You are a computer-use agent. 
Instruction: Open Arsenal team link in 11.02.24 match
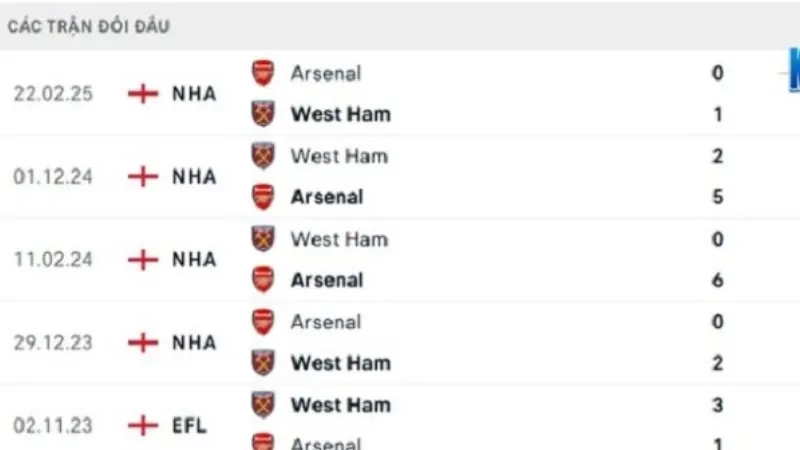coord(327,280)
